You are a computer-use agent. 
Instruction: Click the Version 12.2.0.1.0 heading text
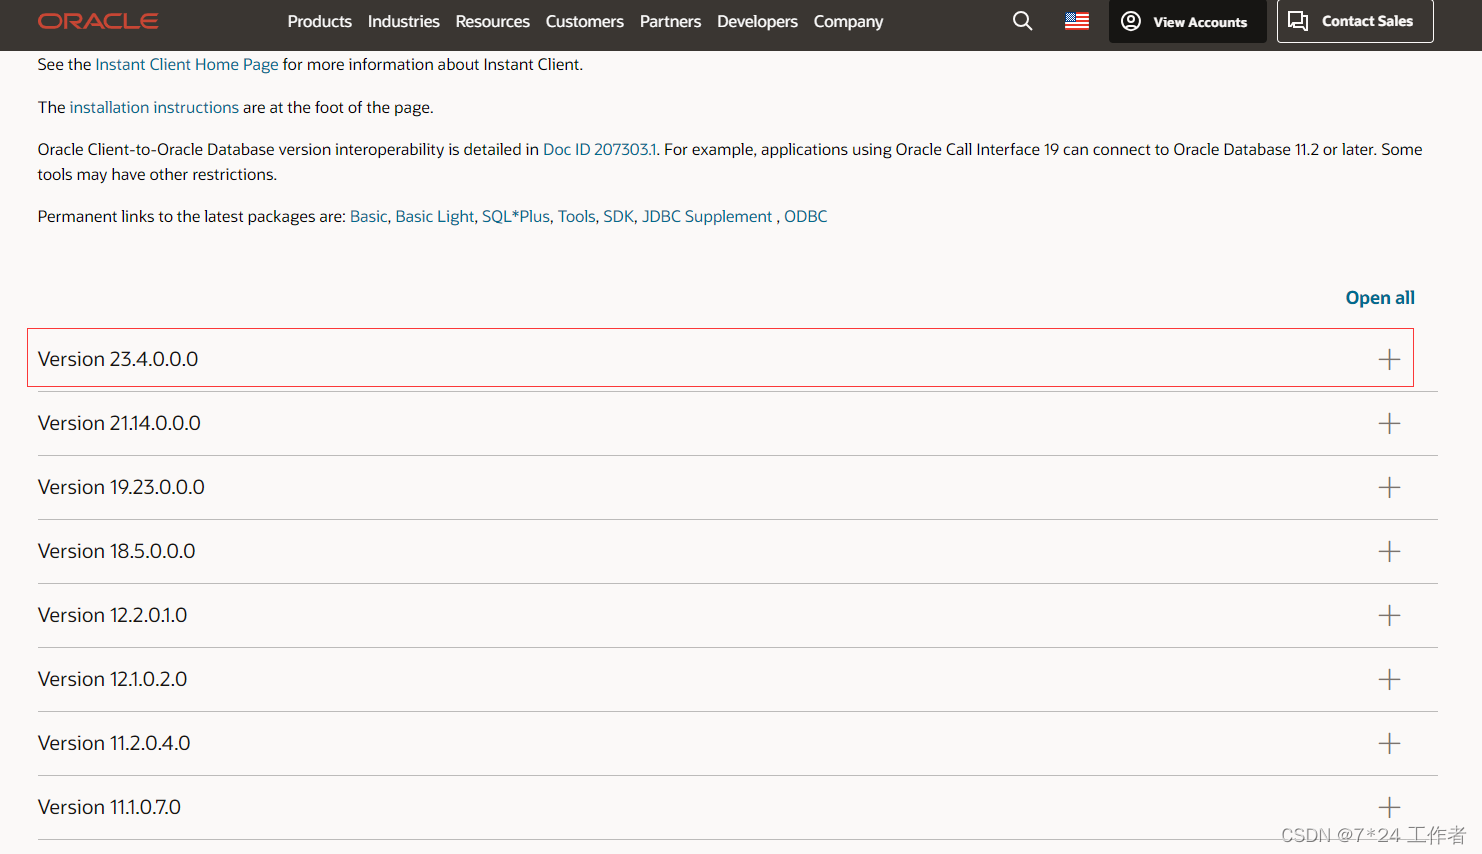click(113, 615)
